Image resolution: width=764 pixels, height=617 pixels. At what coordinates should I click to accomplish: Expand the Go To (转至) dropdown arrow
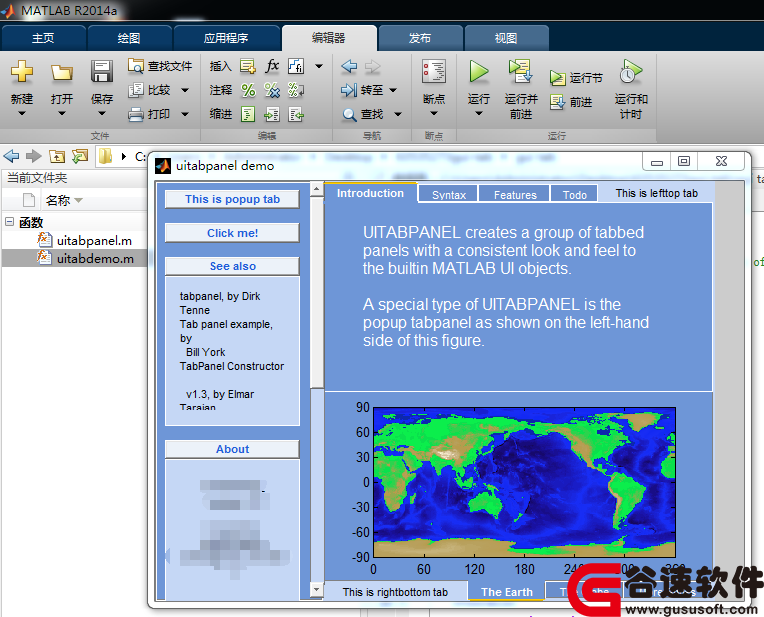coord(393,90)
